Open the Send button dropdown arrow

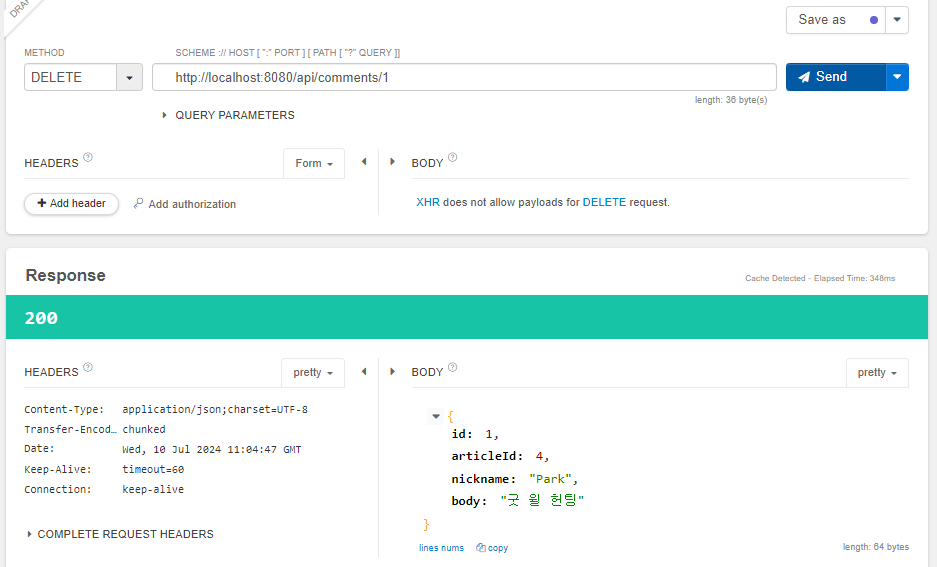[x=897, y=77]
